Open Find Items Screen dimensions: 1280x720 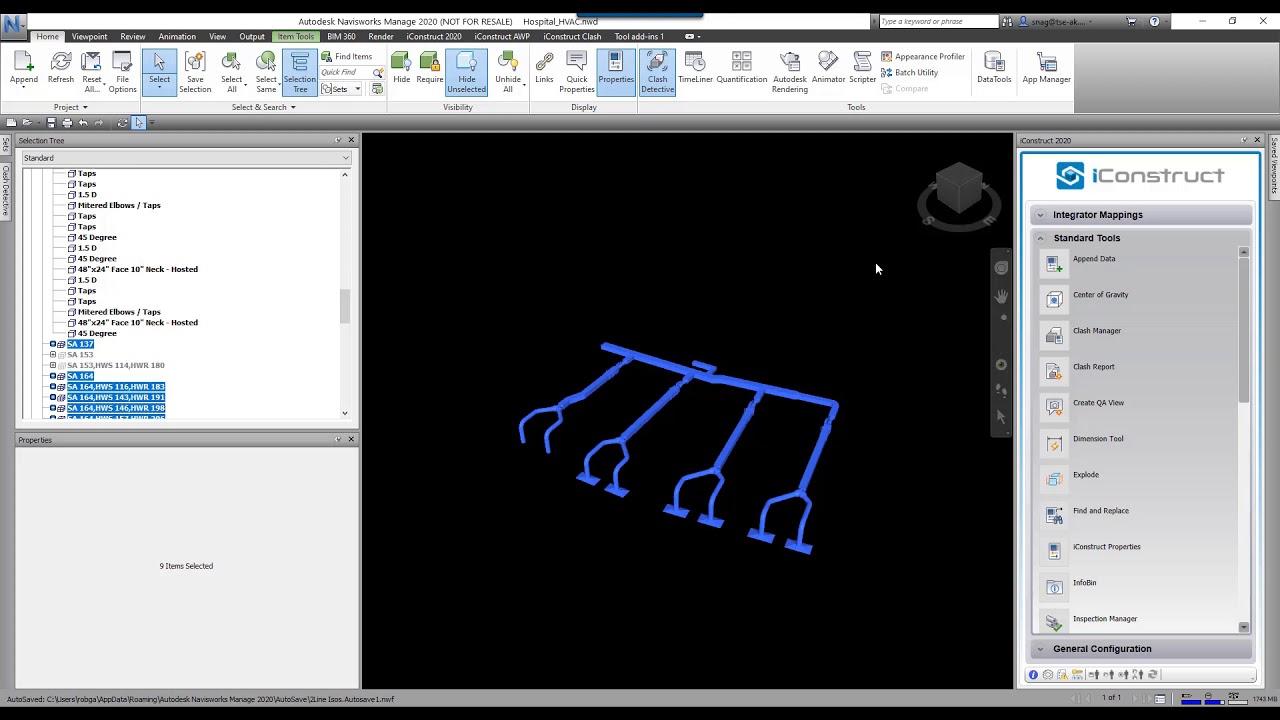tap(347, 57)
